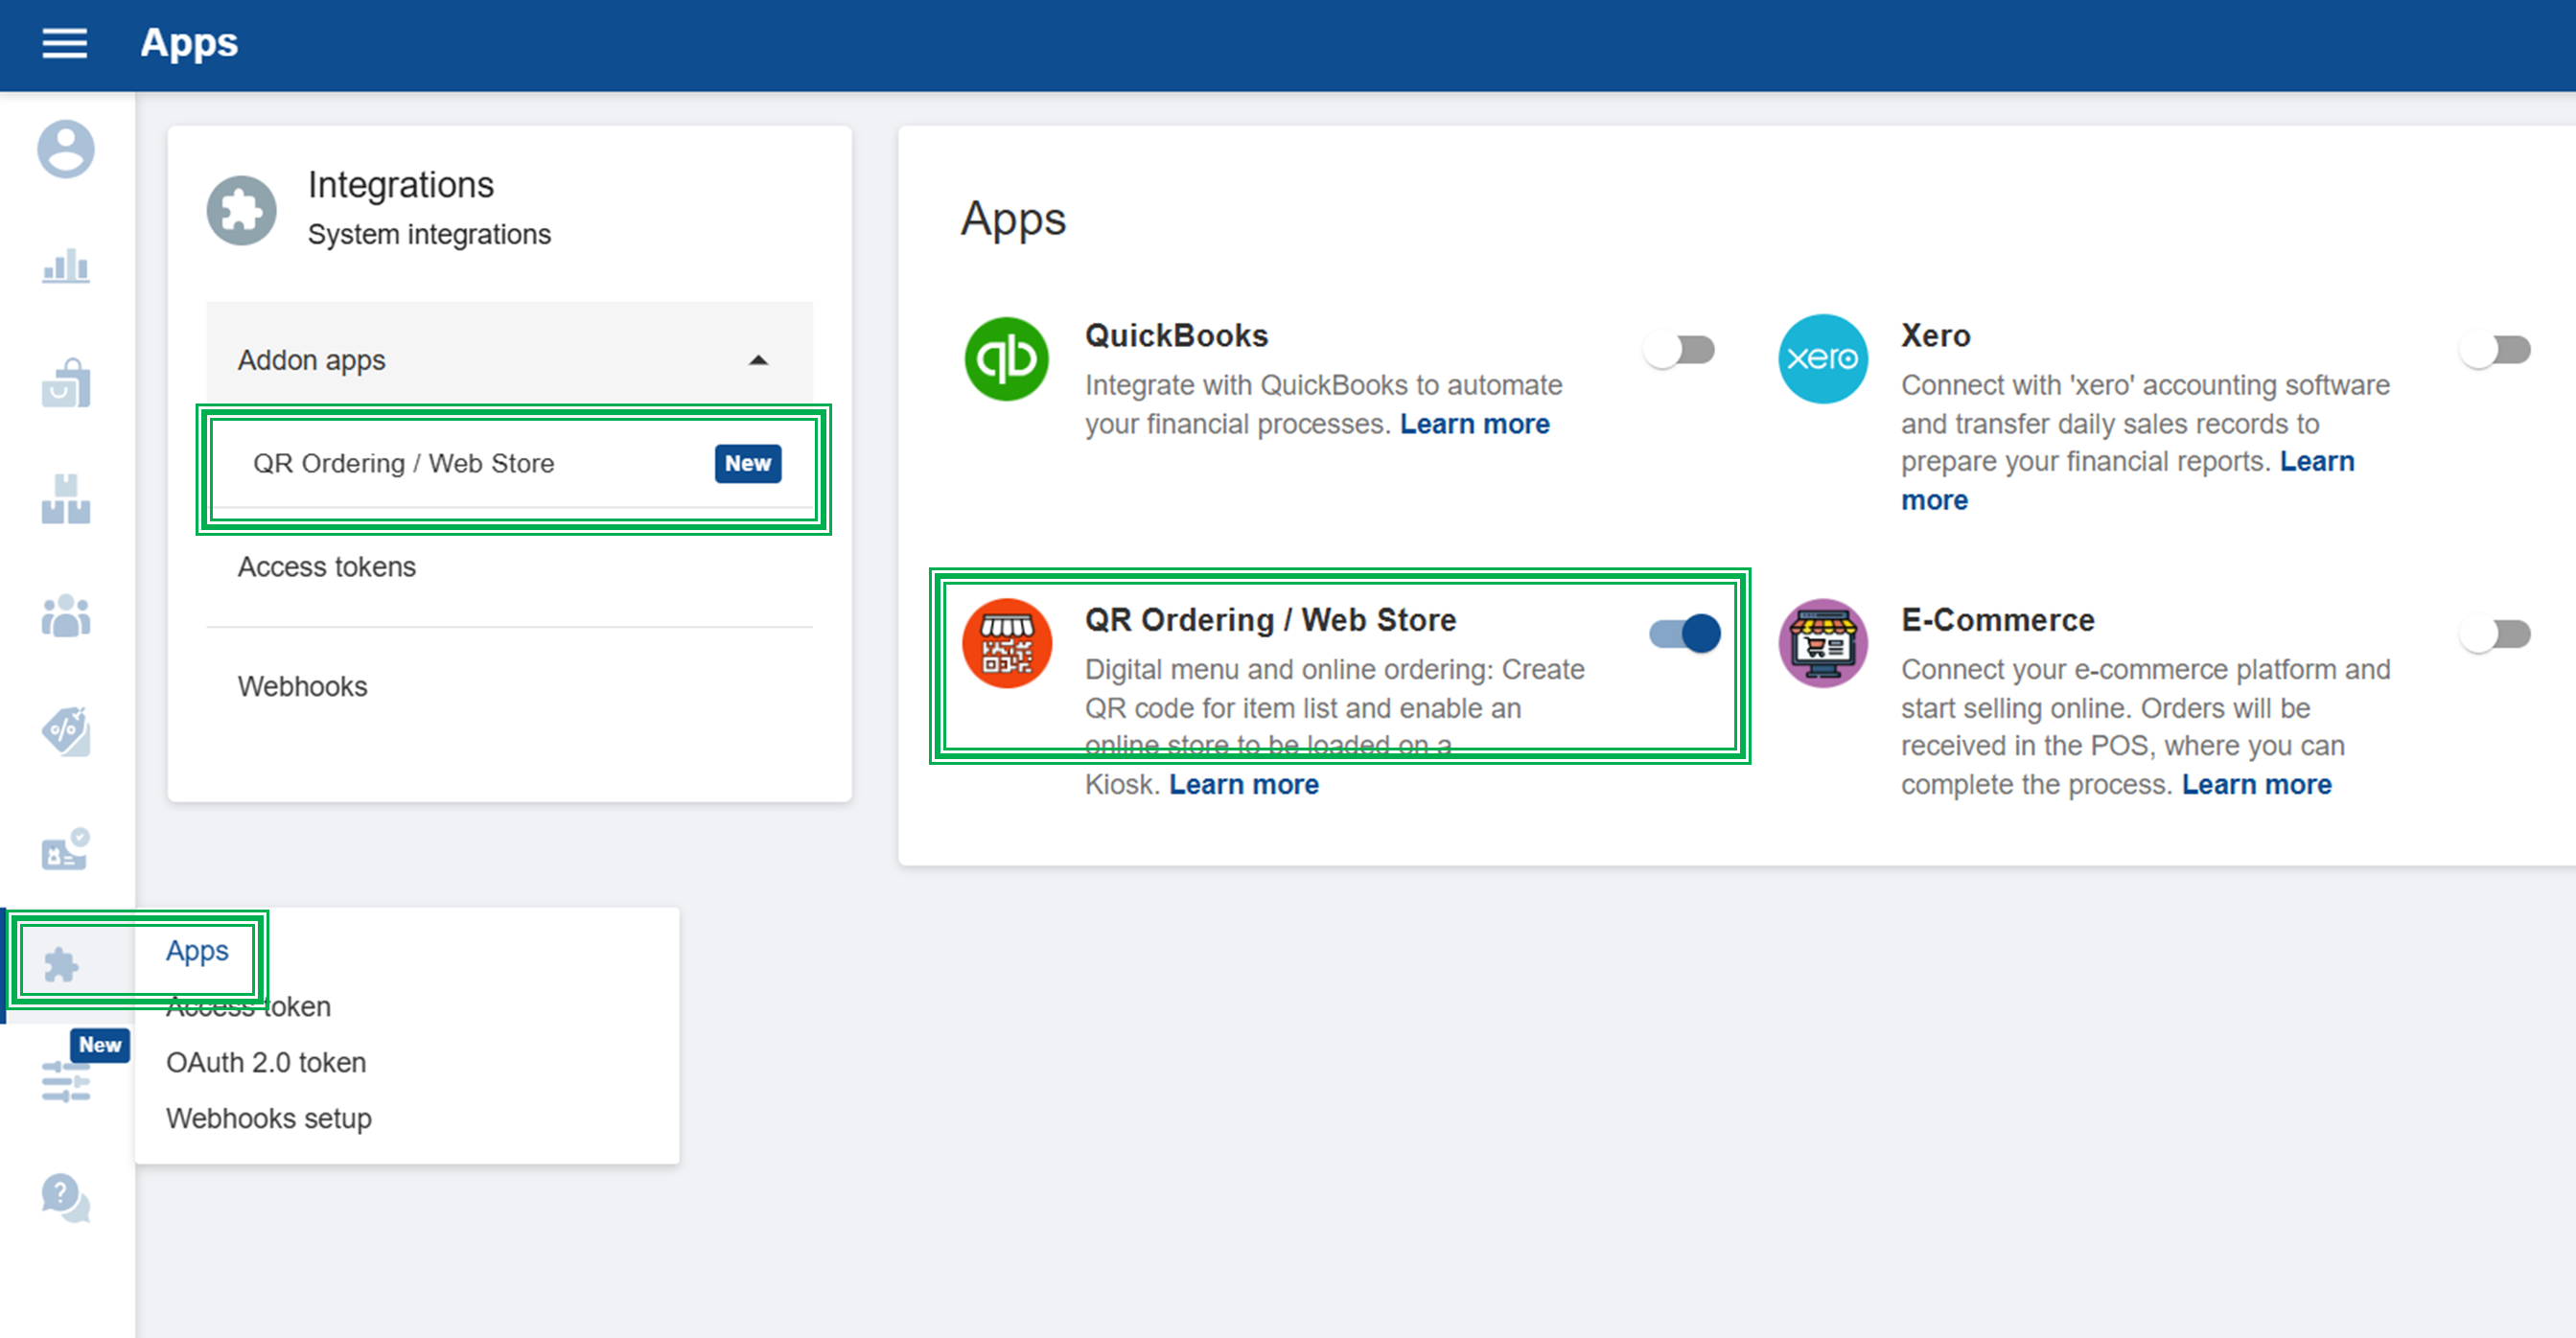Screen dimensions: 2576x1338
Task: Open the hamburger menu in header
Action: click(64, 43)
